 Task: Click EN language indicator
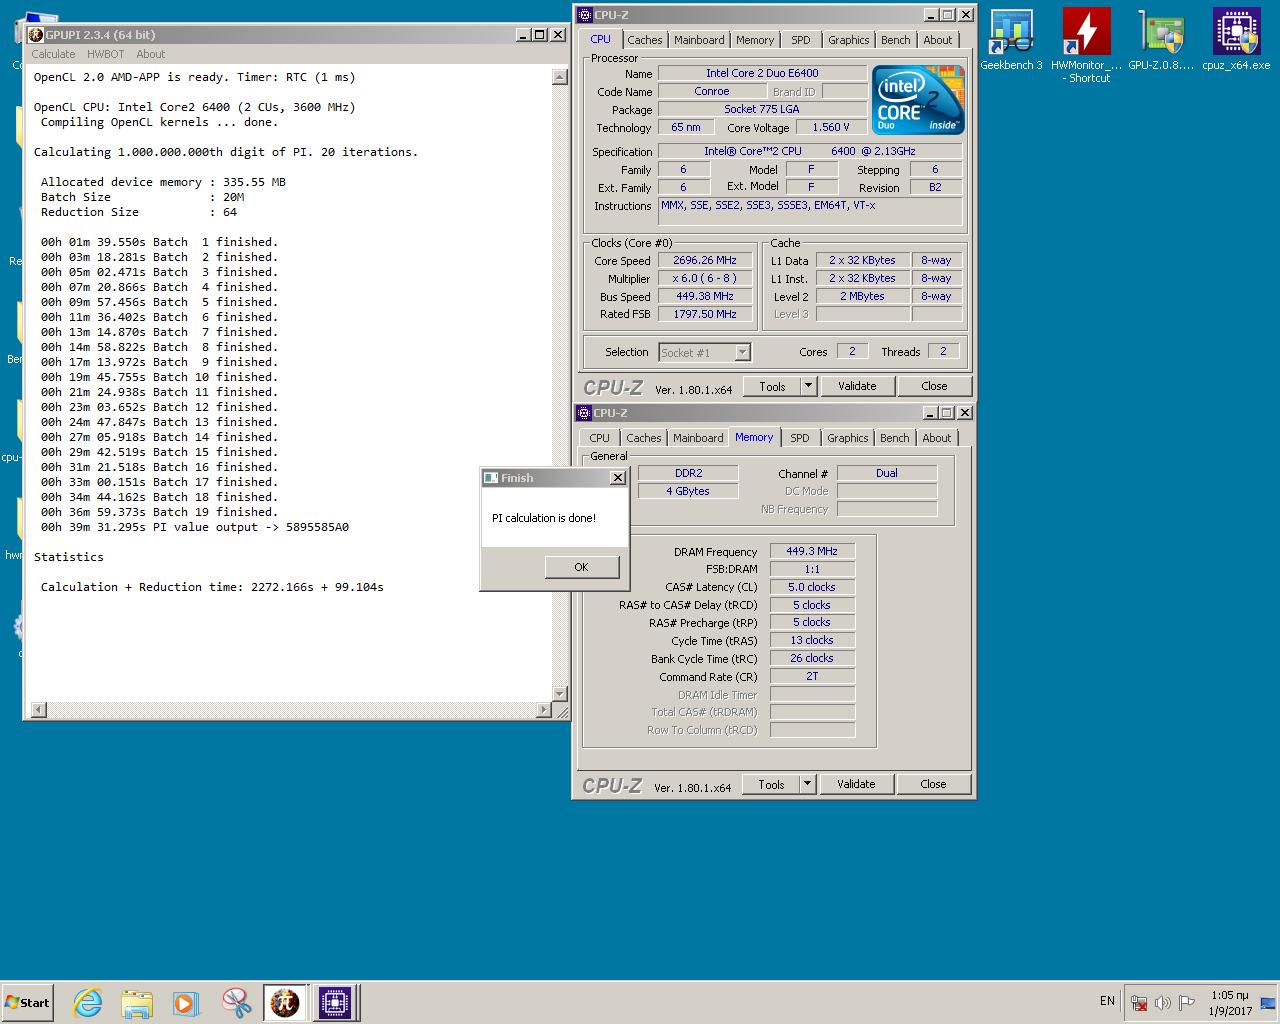click(x=1107, y=1001)
